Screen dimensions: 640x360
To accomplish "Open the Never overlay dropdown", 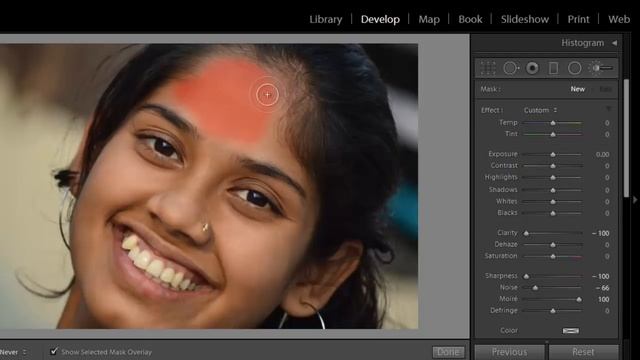I will 13,352.
